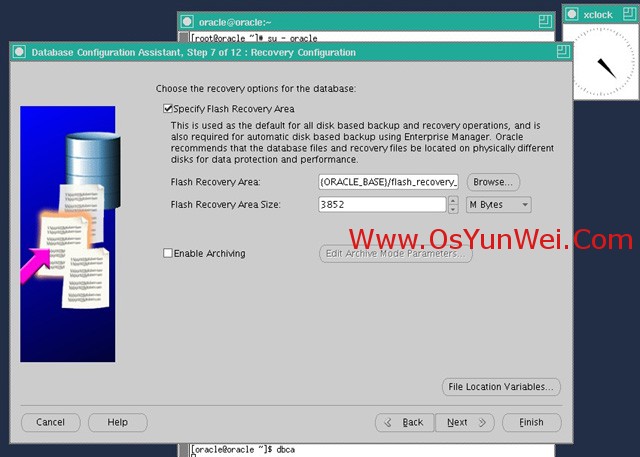Click the analog clock face in xclock
640x457 pixels.
pos(606,64)
